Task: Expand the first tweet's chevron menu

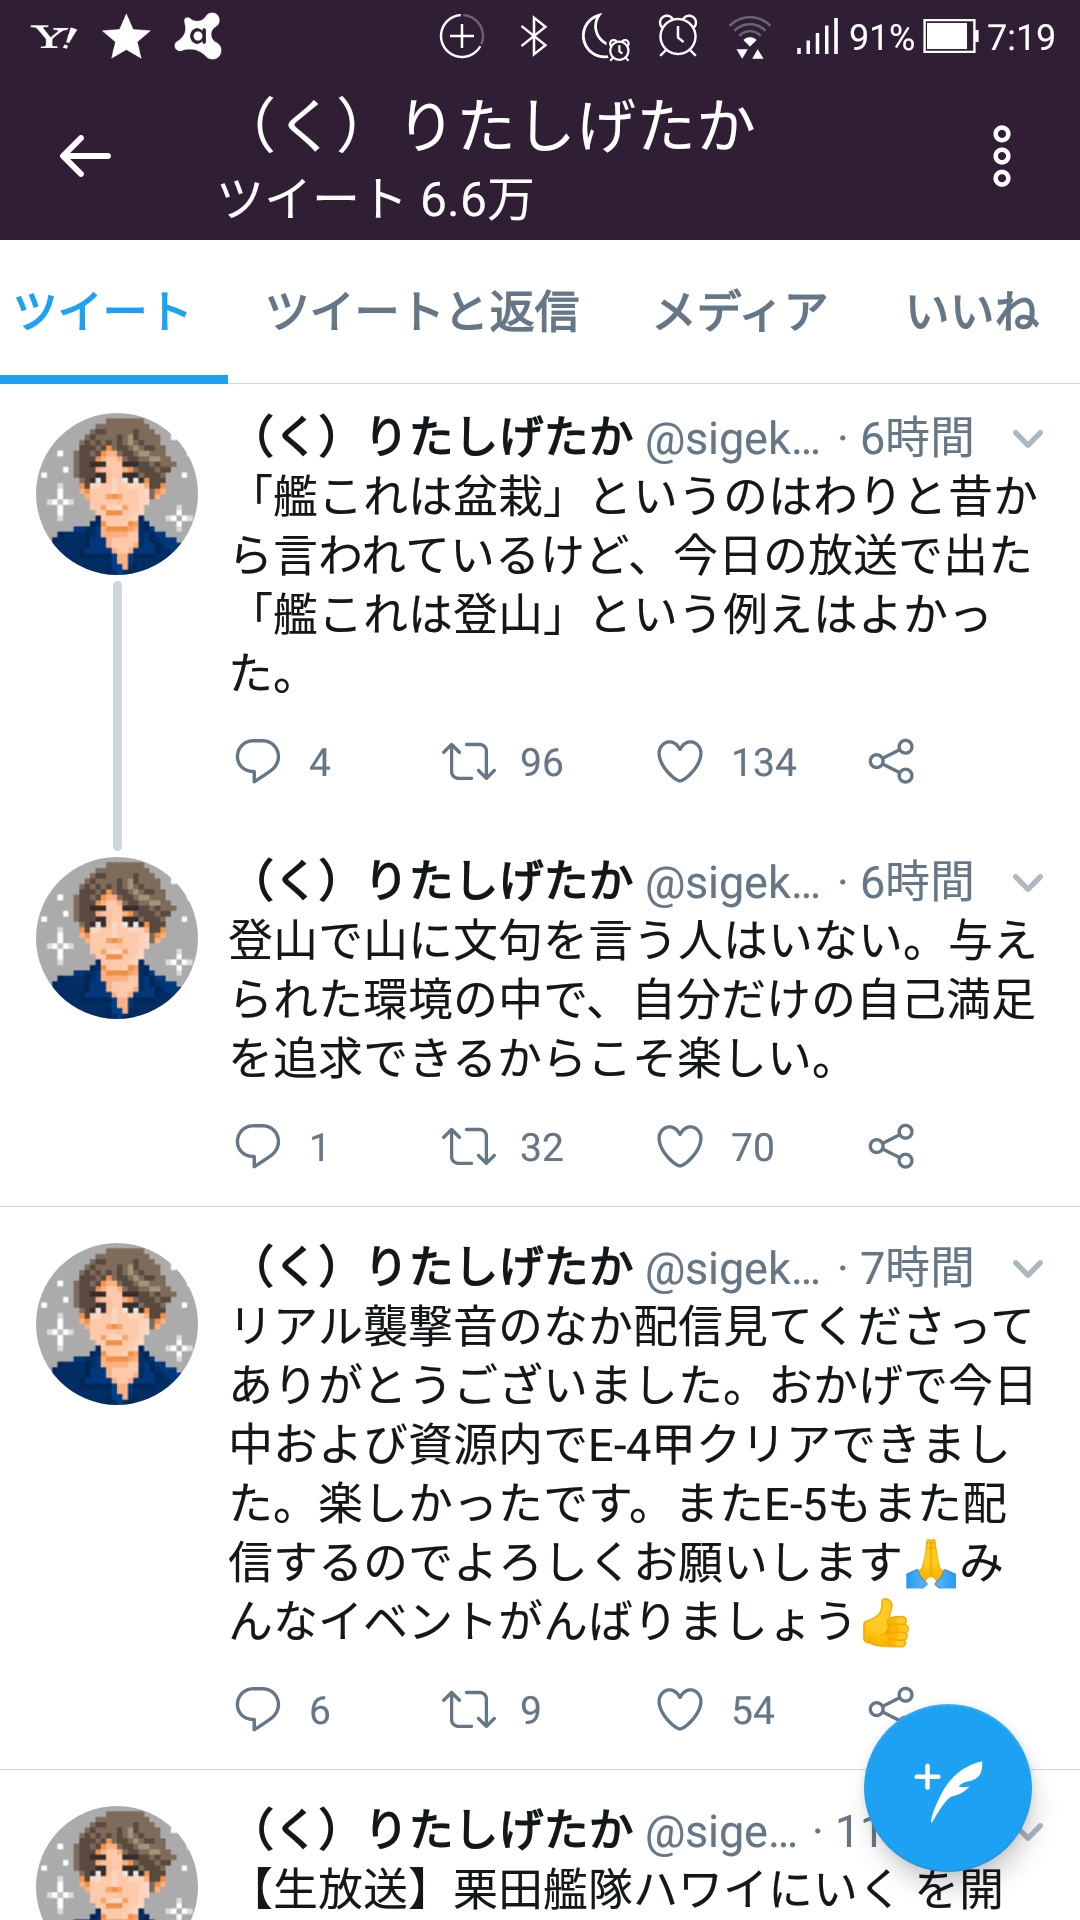Action: click(1027, 438)
